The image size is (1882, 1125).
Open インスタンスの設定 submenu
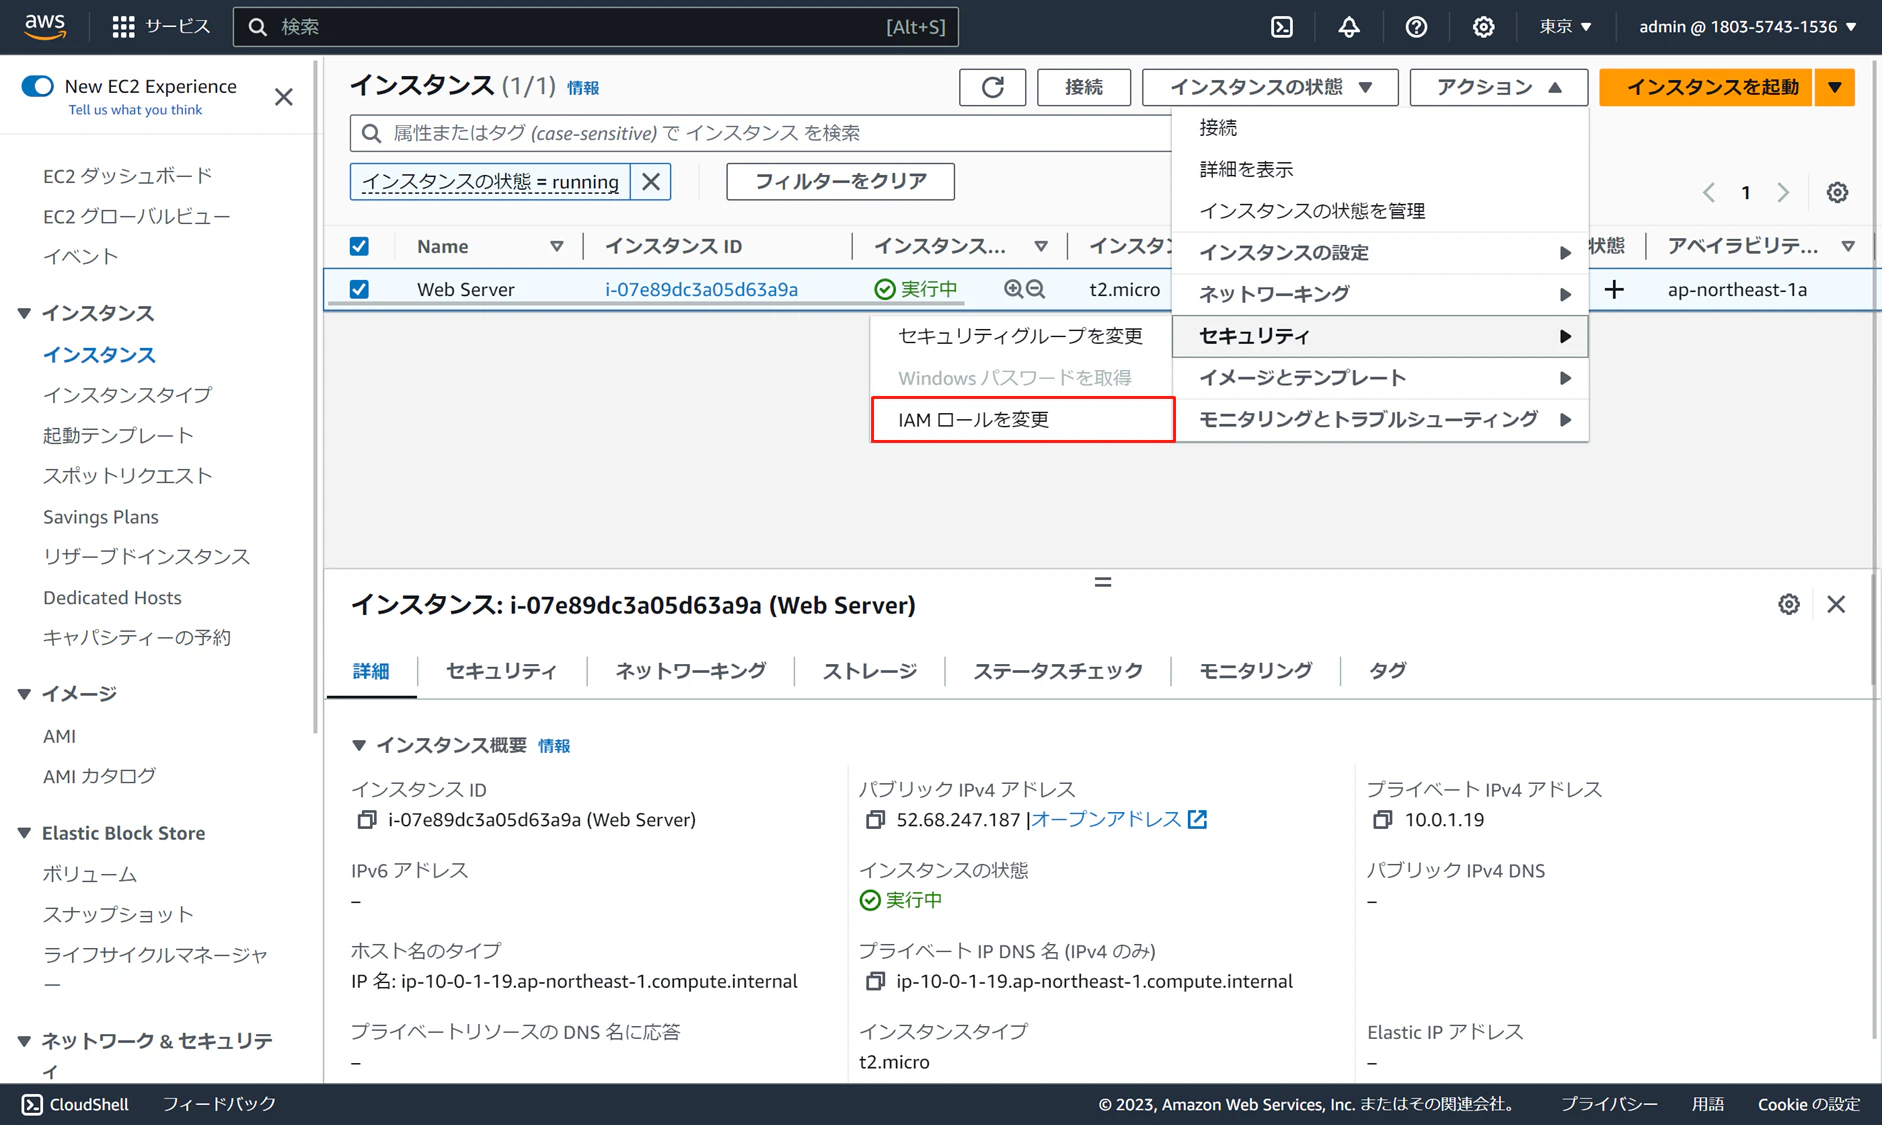click(x=1380, y=252)
